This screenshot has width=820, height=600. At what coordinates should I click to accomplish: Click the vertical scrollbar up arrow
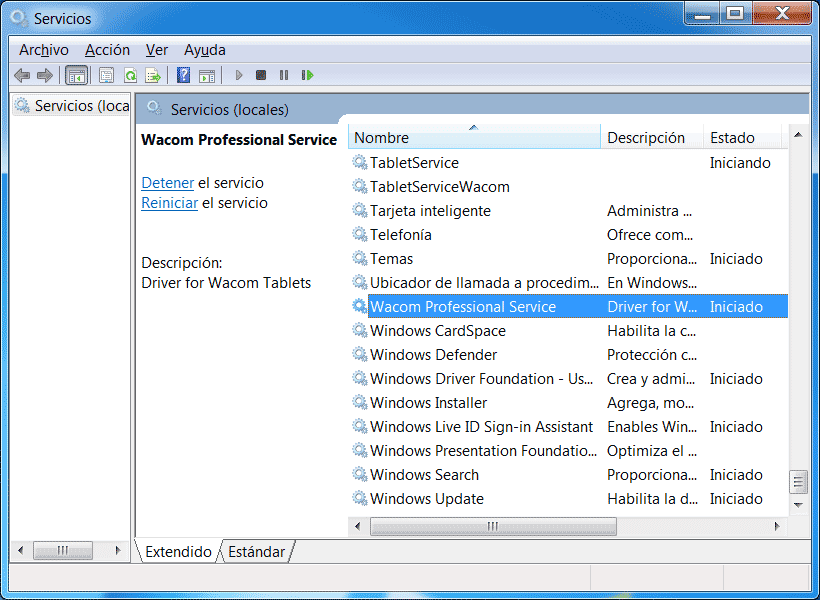[x=798, y=135]
